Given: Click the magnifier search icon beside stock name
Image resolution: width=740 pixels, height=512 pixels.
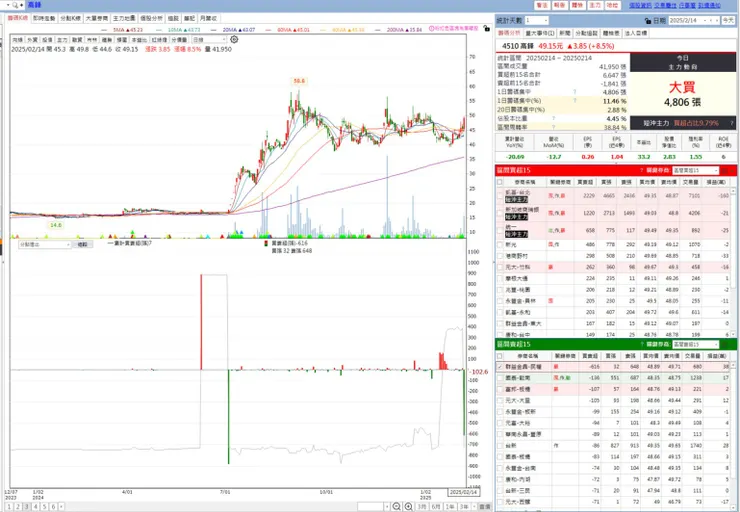Looking at the screenshot, I should [16, 5].
